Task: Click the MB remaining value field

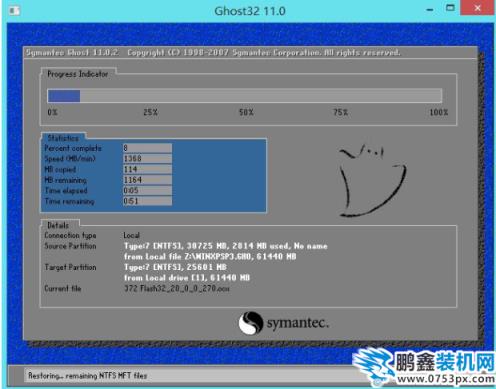Action: point(147,180)
